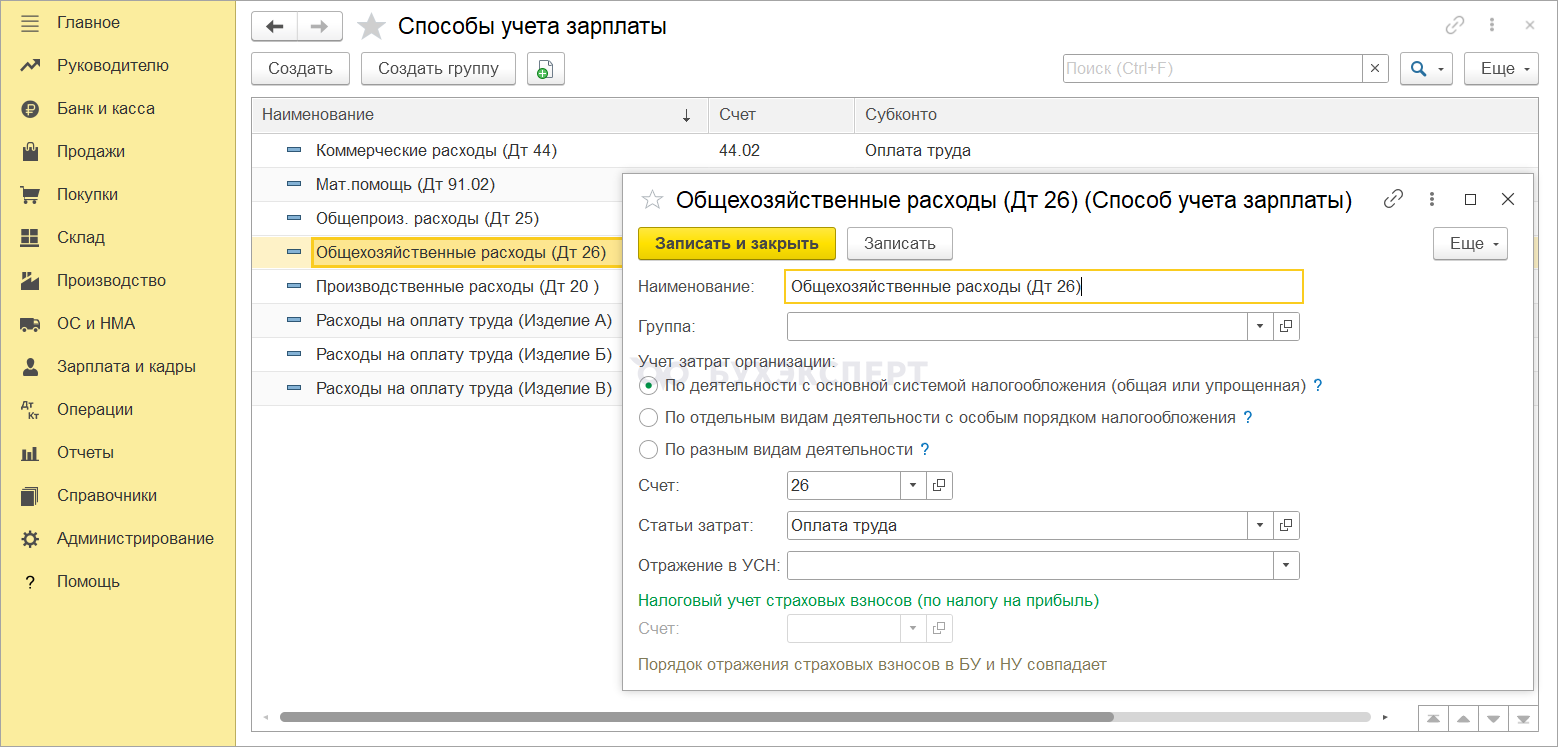
Task: Expand the Группа dropdown list
Action: pyautogui.click(x=1259, y=327)
